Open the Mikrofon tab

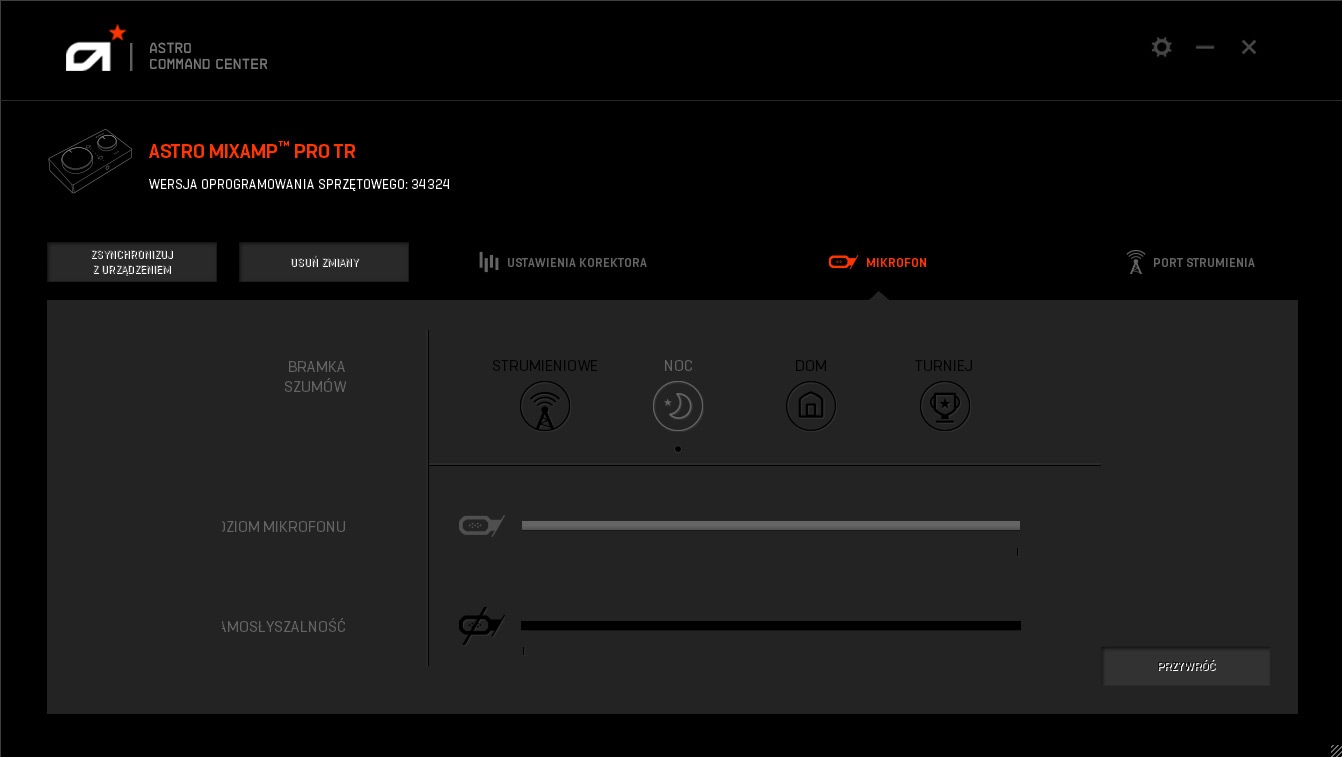click(x=877, y=262)
